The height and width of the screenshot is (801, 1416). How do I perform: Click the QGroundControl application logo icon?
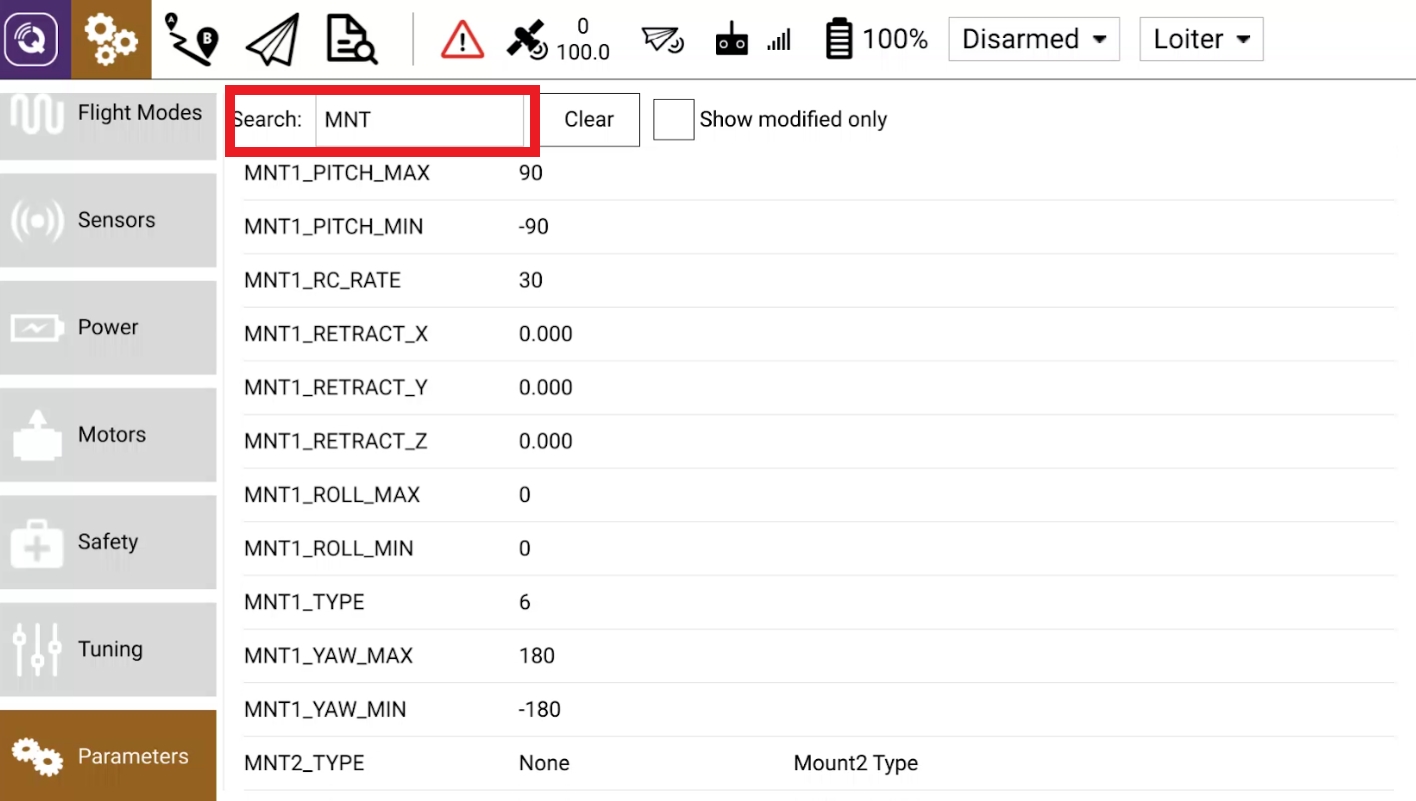[34, 39]
